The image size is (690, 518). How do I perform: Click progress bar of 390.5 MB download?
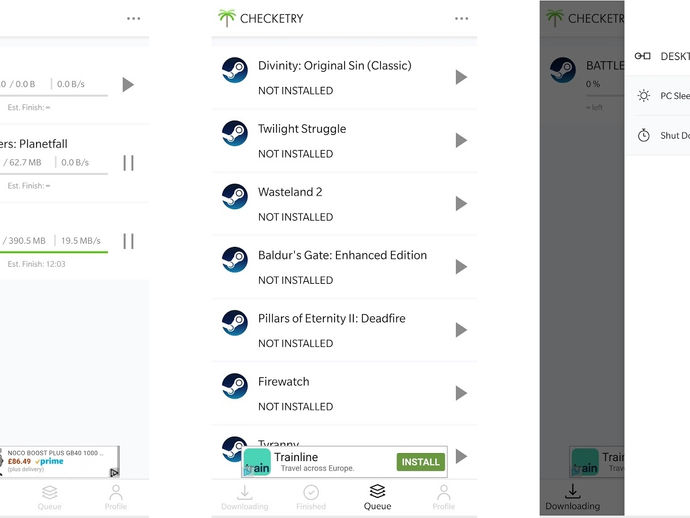[x=54, y=252]
